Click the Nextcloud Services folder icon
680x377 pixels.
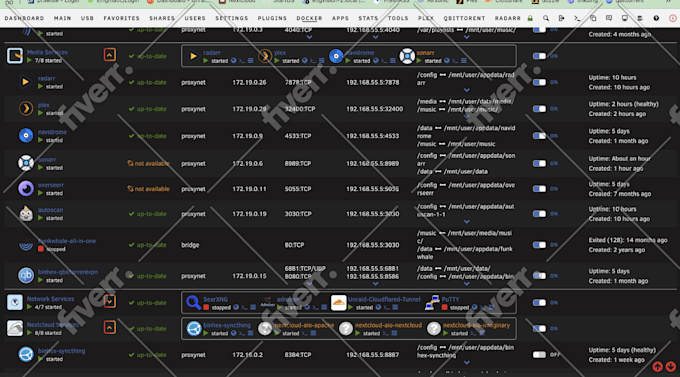pos(15,328)
